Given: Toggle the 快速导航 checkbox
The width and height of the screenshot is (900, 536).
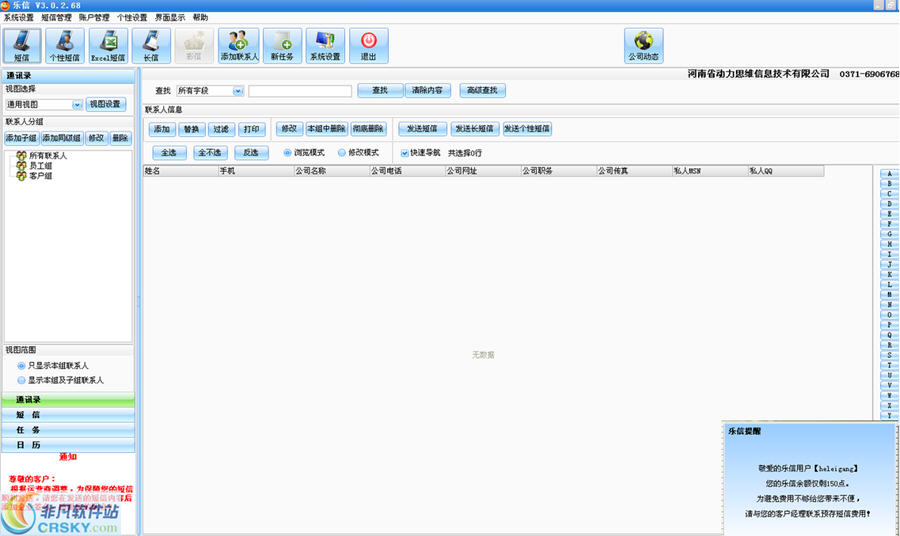Looking at the screenshot, I should coord(405,153).
